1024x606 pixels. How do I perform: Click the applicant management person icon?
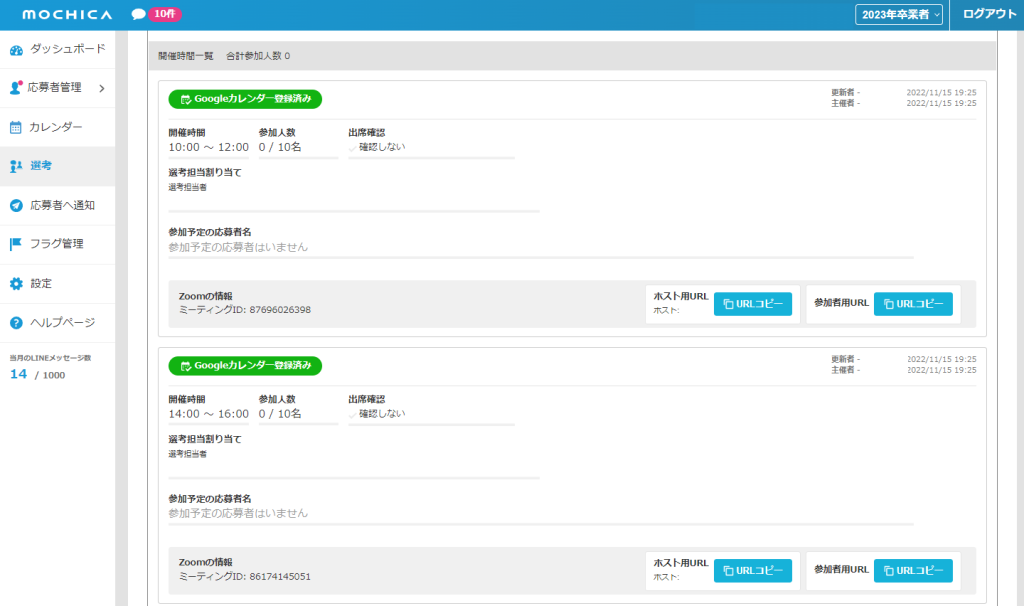point(16,88)
